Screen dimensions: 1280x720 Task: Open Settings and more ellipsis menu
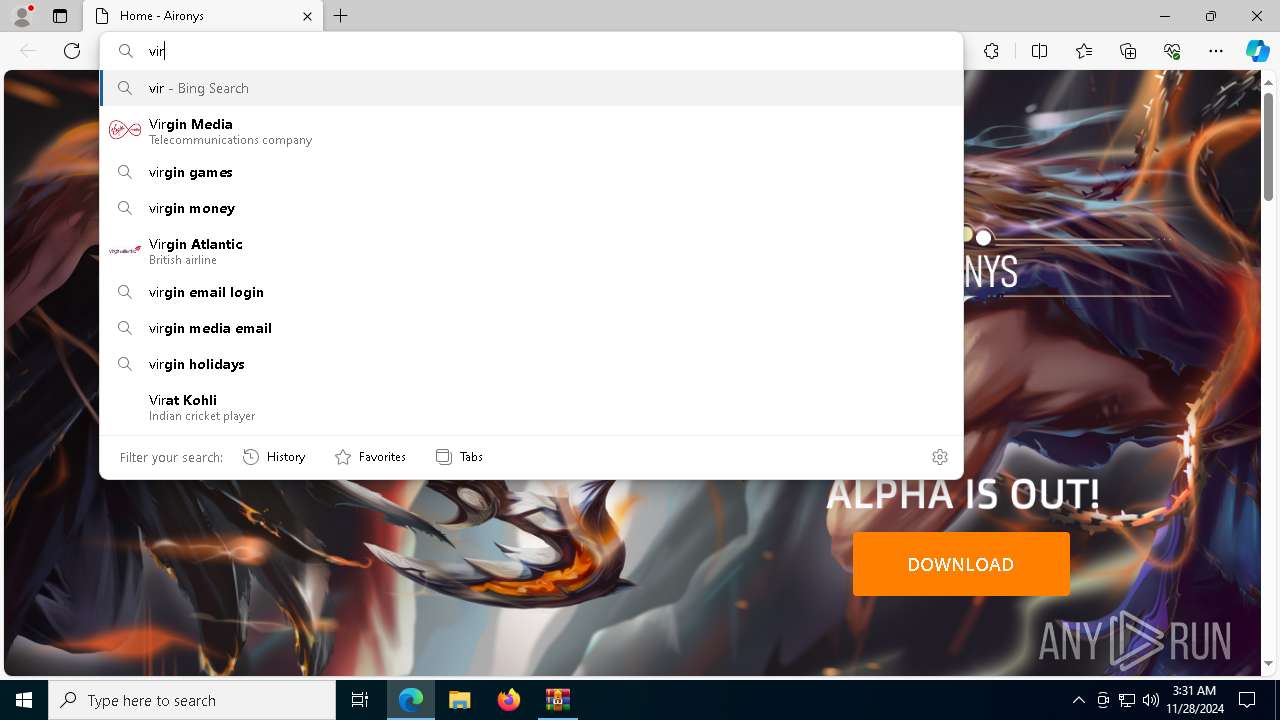point(1216,51)
